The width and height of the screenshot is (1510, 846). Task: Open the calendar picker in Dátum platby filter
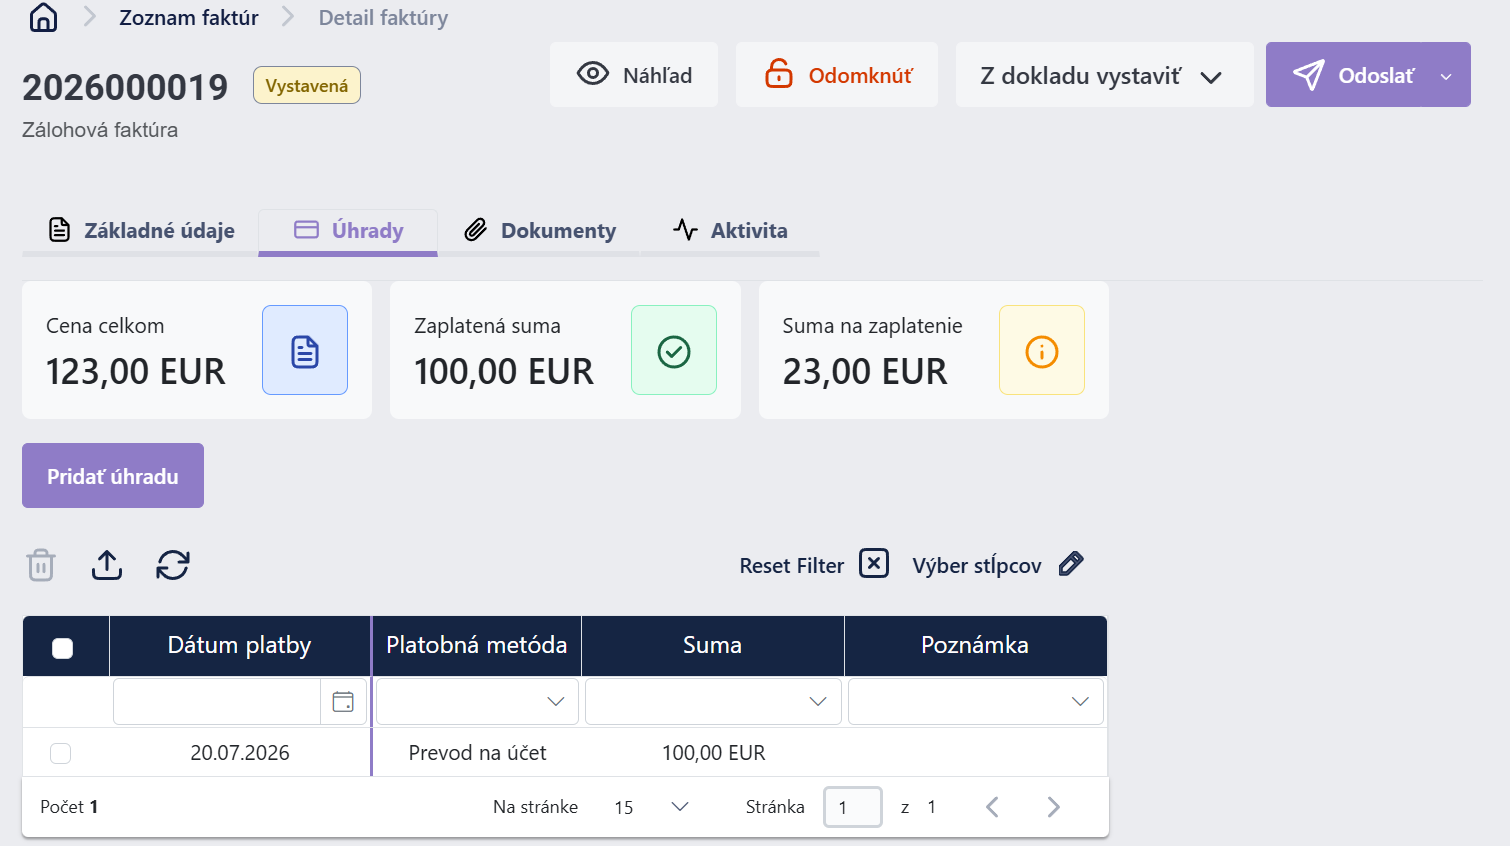click(x=343, y=702)
